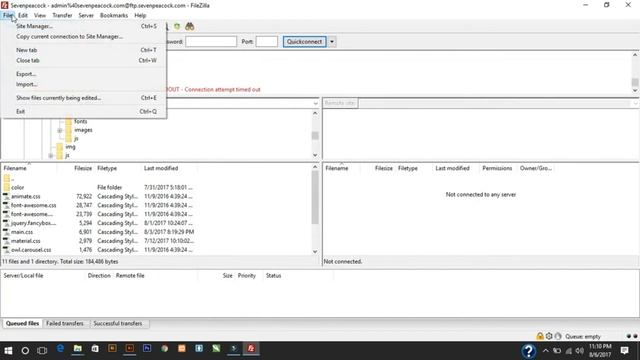
Task: Focus the Port input field
Action: tap(267, 42)
